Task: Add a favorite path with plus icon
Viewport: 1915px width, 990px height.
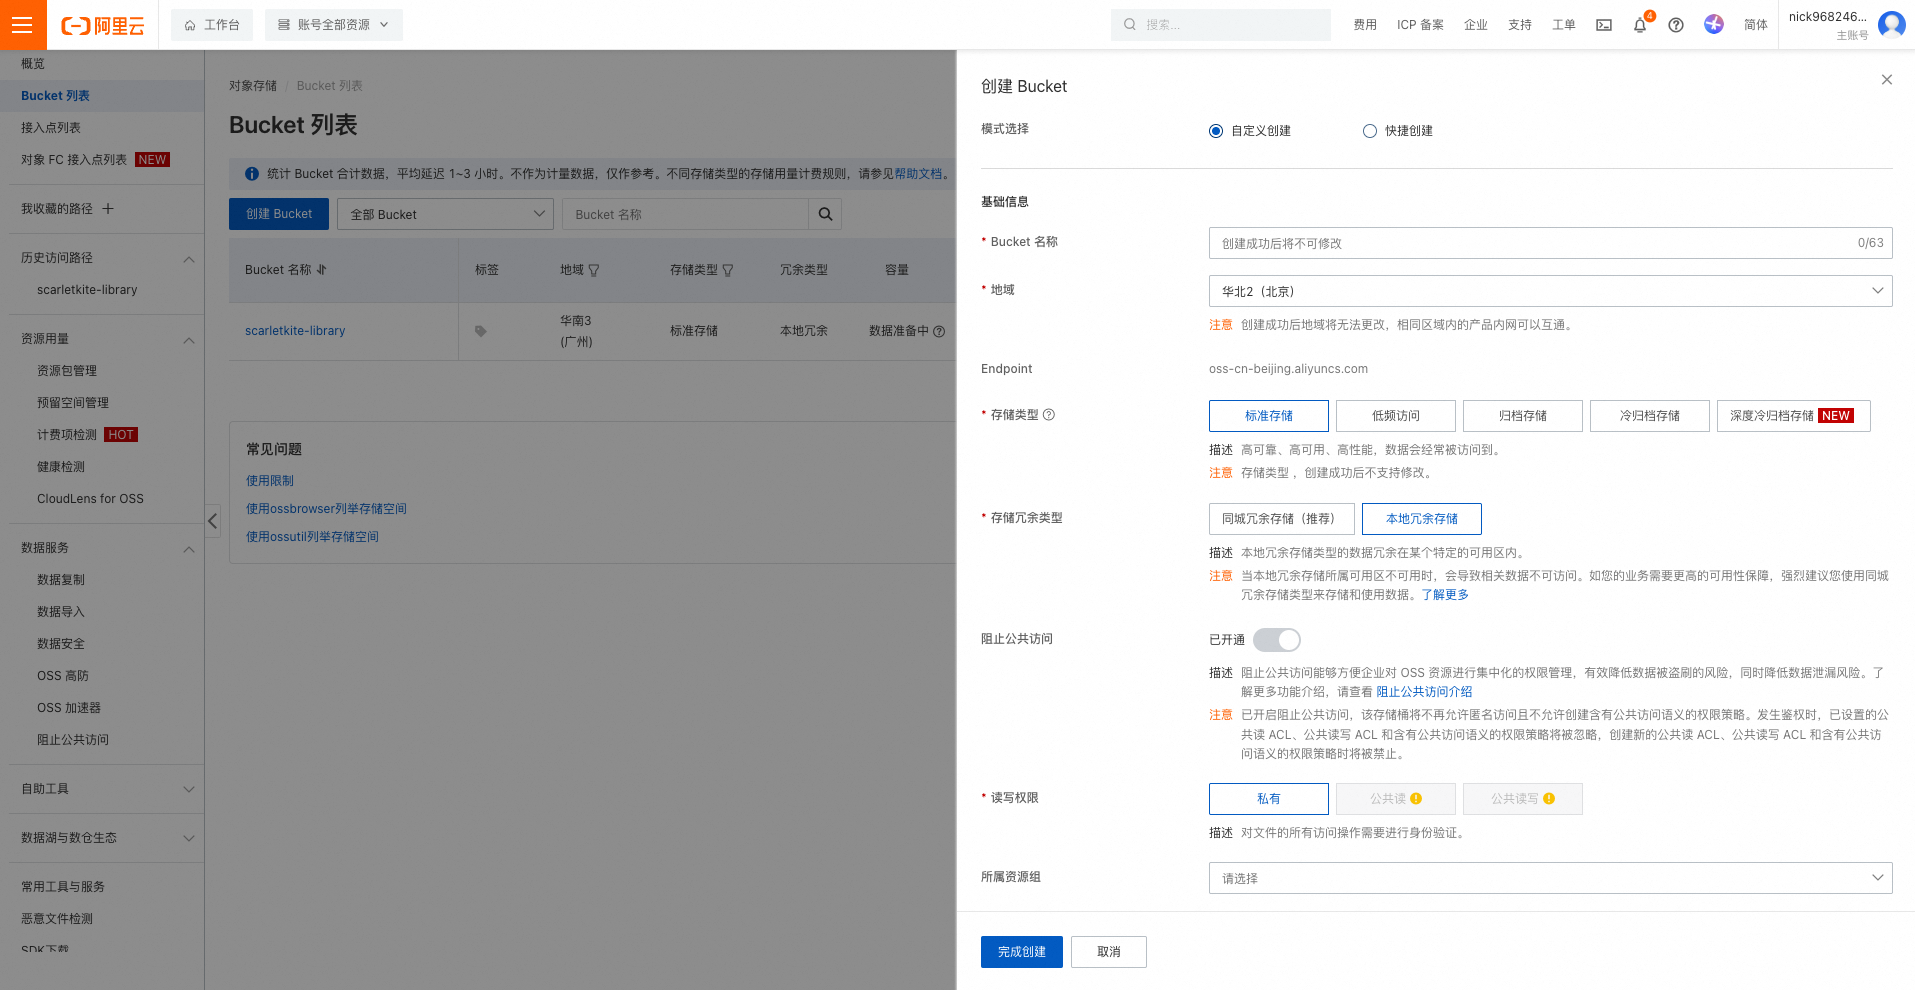Action: click(x=108, y=208)
